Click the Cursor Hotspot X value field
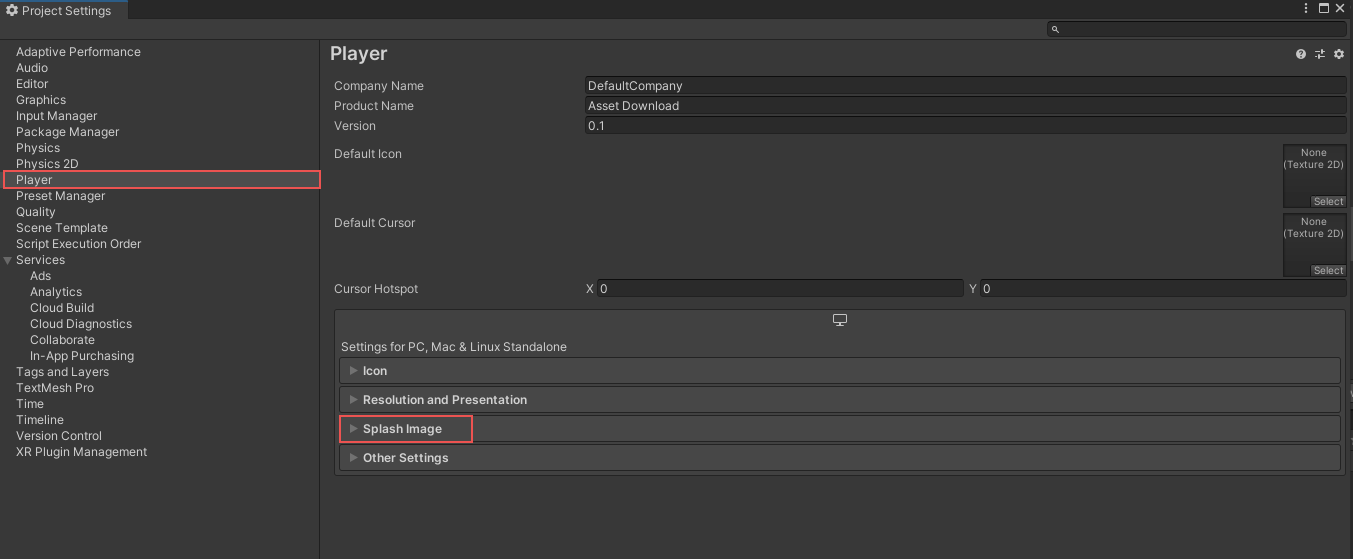 coord(780,289)
